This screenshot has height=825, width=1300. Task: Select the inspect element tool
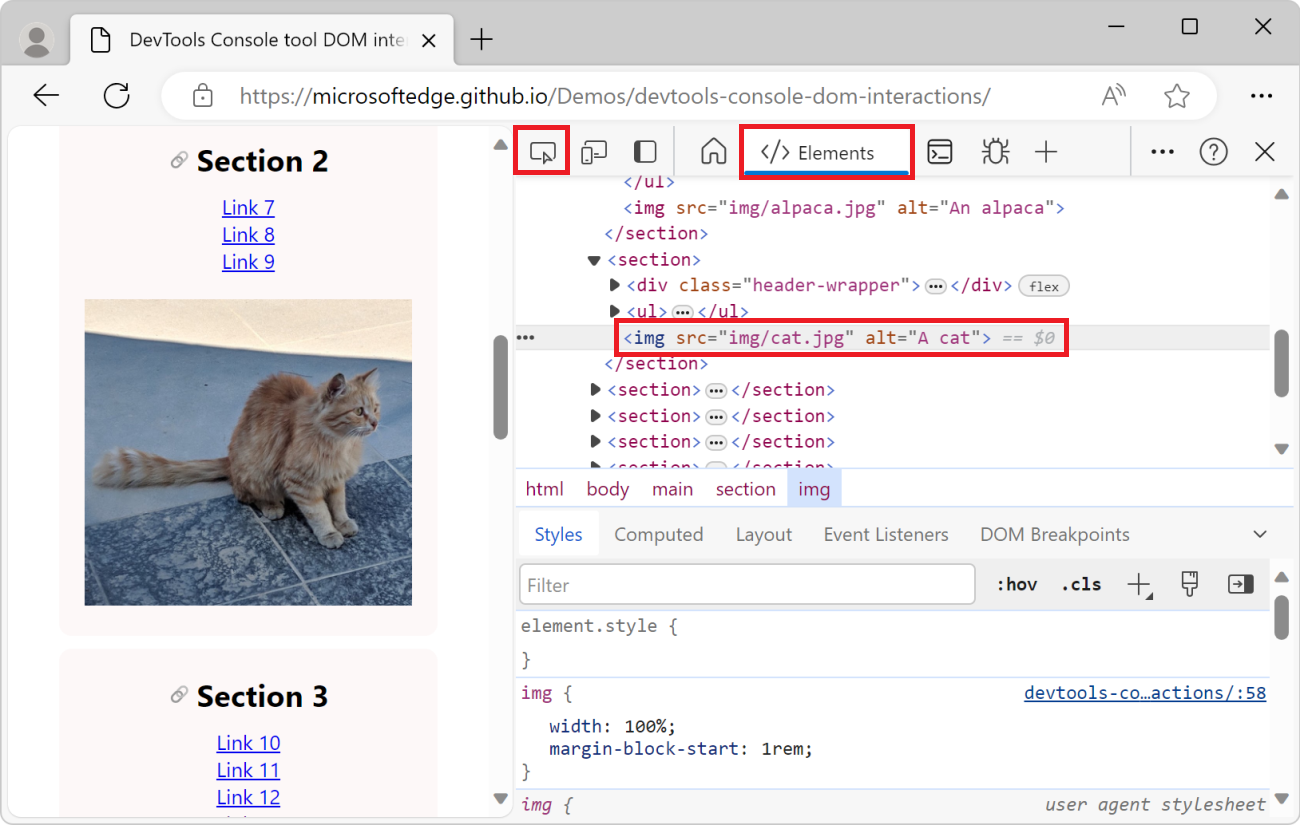click(541, 150)
